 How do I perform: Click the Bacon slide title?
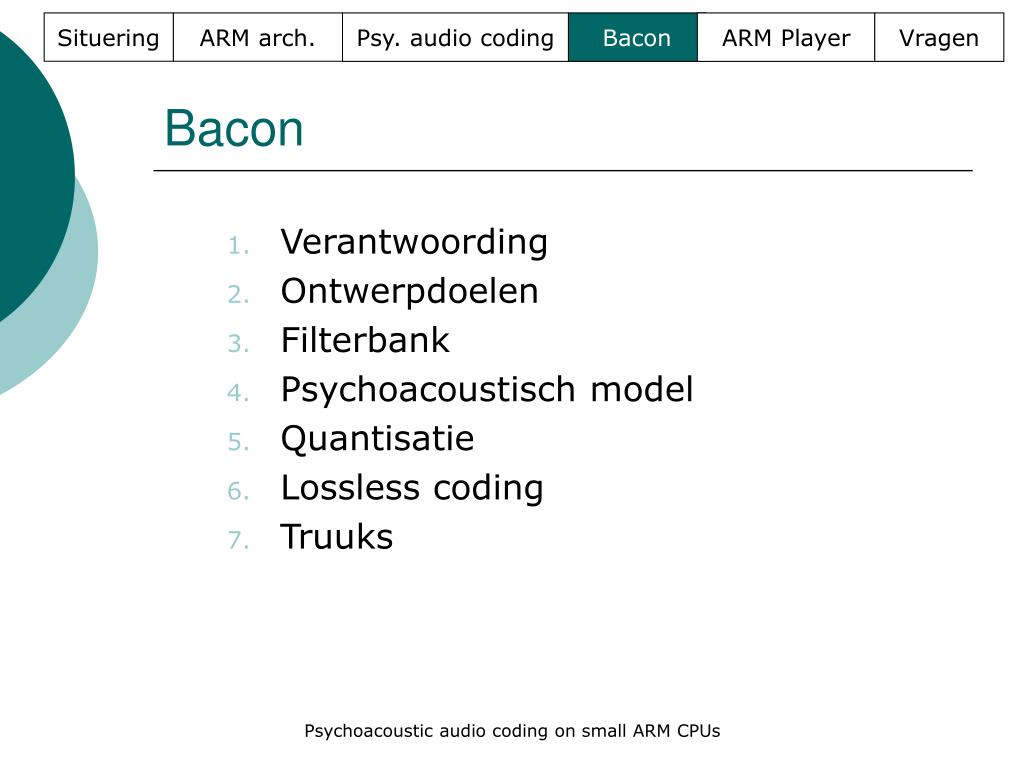click(x=234, y=128)
